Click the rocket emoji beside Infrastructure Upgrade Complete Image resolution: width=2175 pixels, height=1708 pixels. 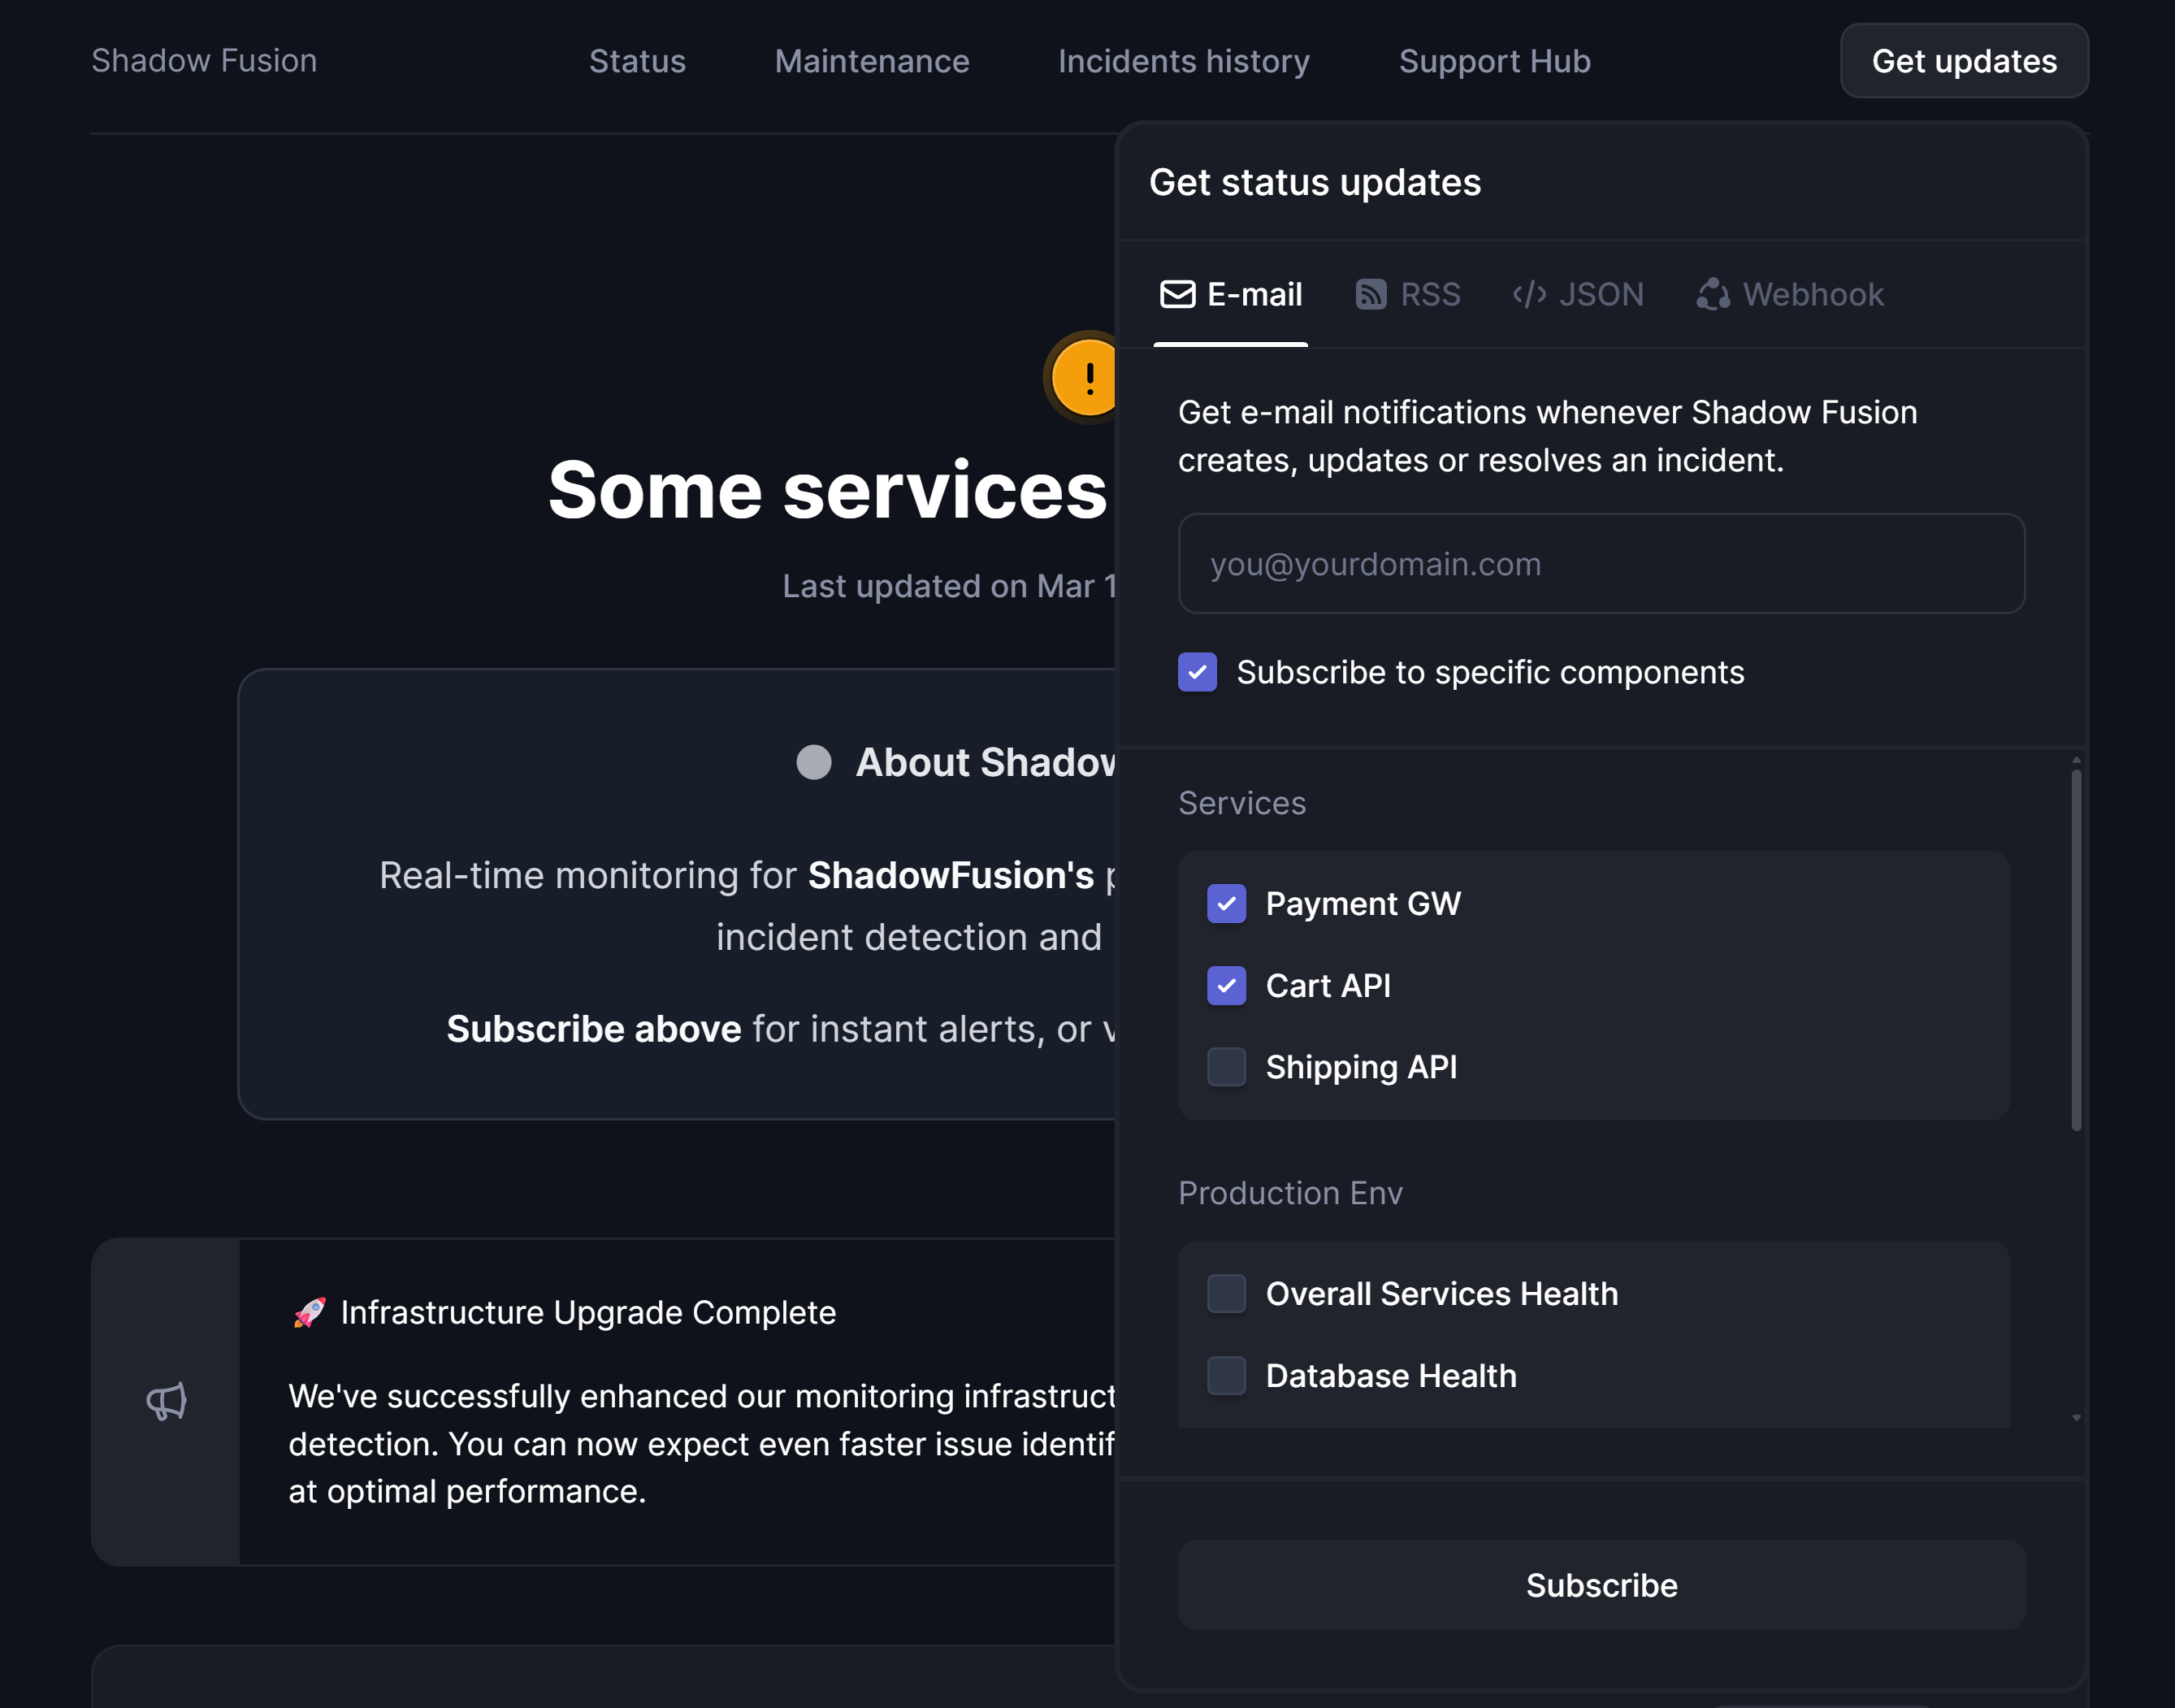coord(309,1311)
